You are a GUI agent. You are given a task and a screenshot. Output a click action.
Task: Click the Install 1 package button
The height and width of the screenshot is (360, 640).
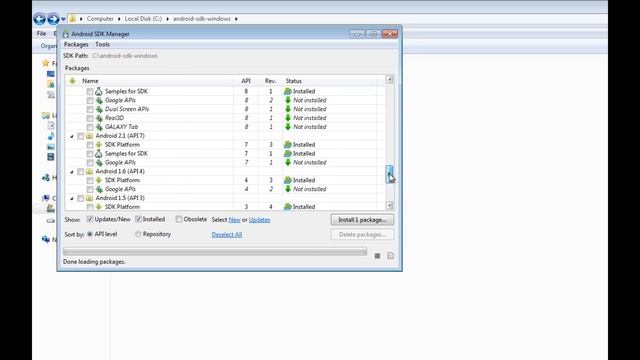(x=362, y=220)
